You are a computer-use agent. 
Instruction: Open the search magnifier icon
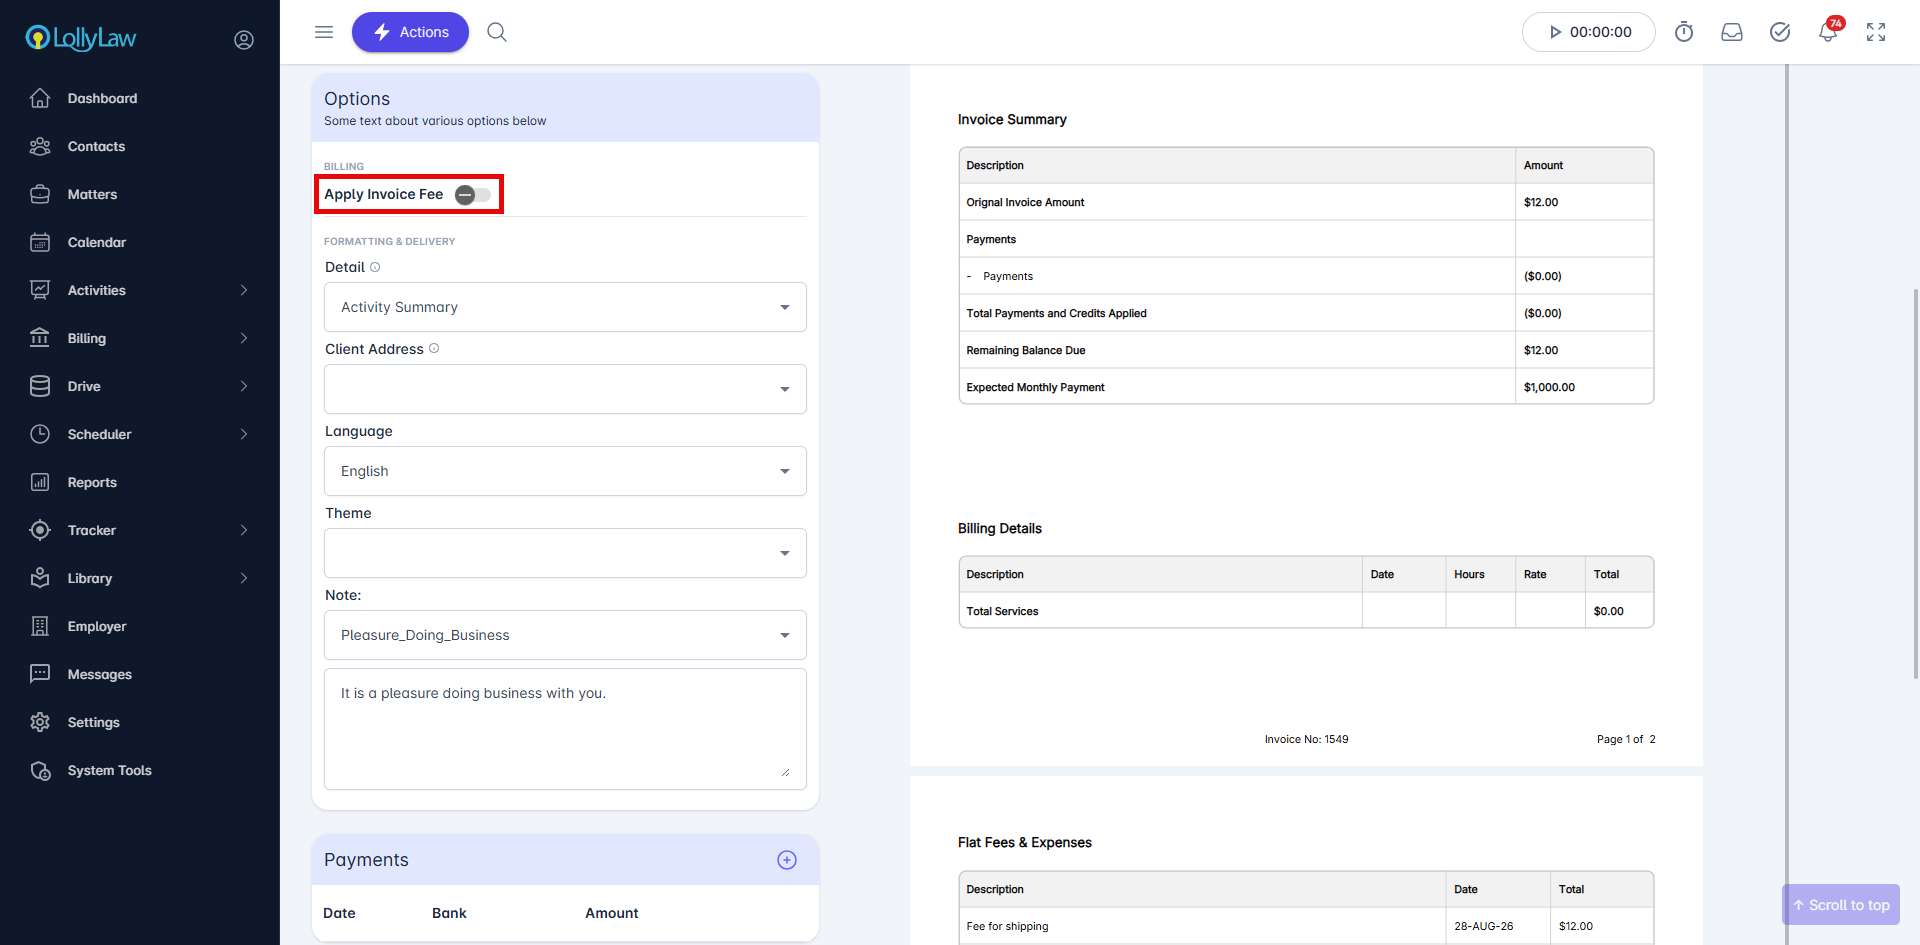497,32
